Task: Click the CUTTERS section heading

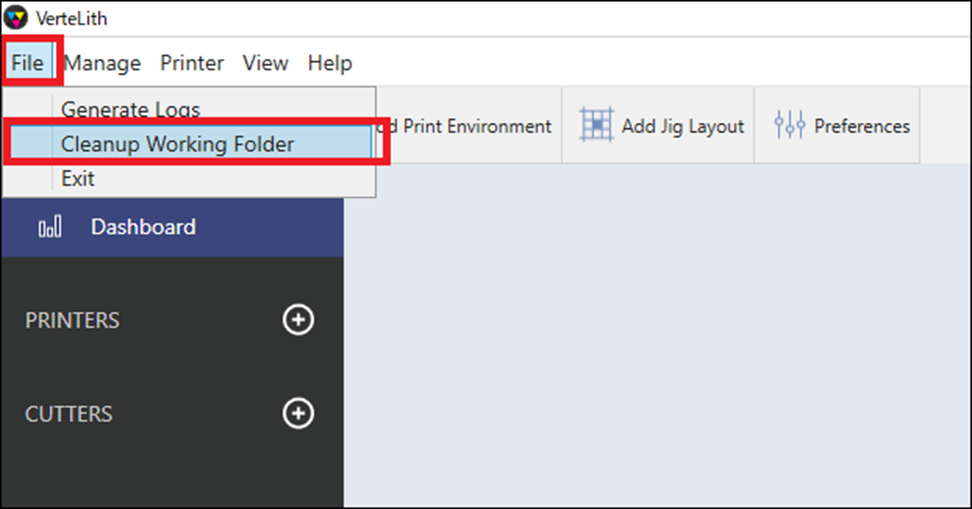Action: (69, 414)
